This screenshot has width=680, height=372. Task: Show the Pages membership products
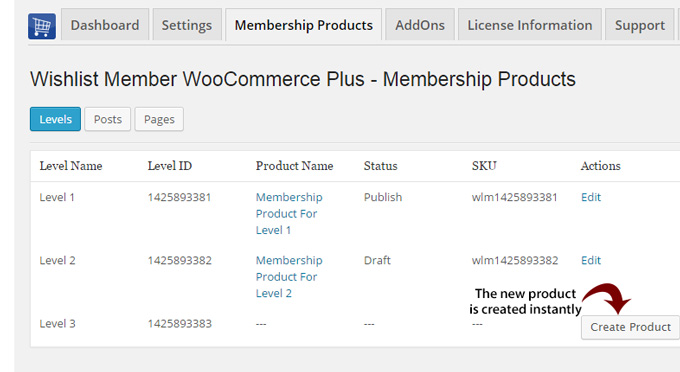[159, 119]
